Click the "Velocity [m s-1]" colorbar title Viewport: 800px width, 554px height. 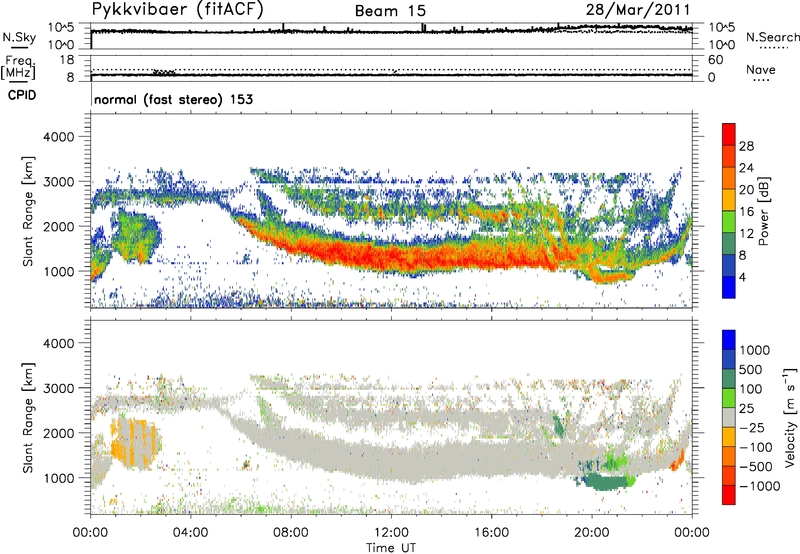coord(790,417)
